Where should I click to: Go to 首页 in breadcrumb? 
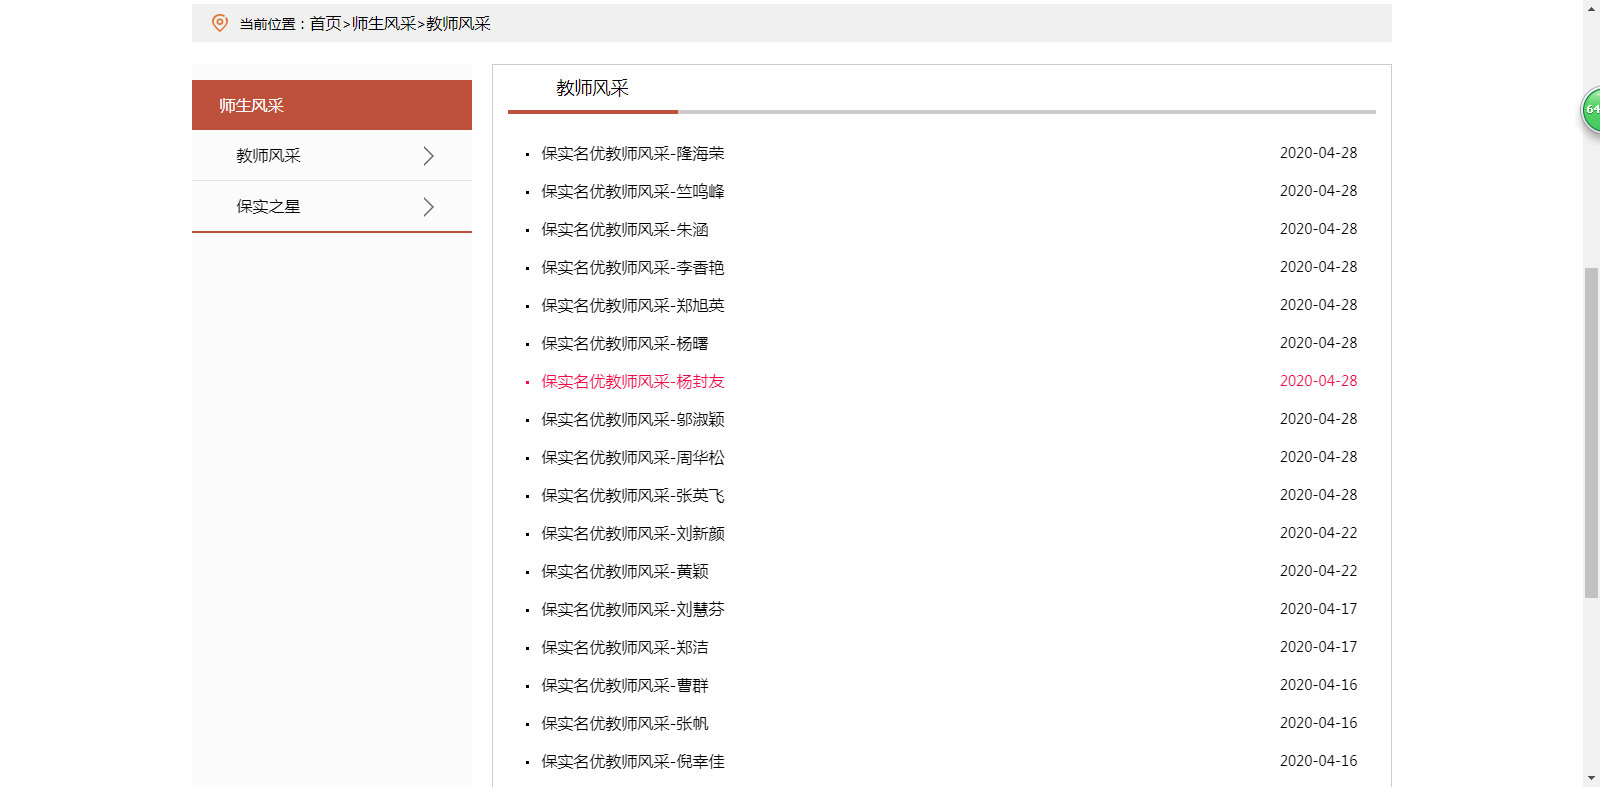tap(325, 24)
